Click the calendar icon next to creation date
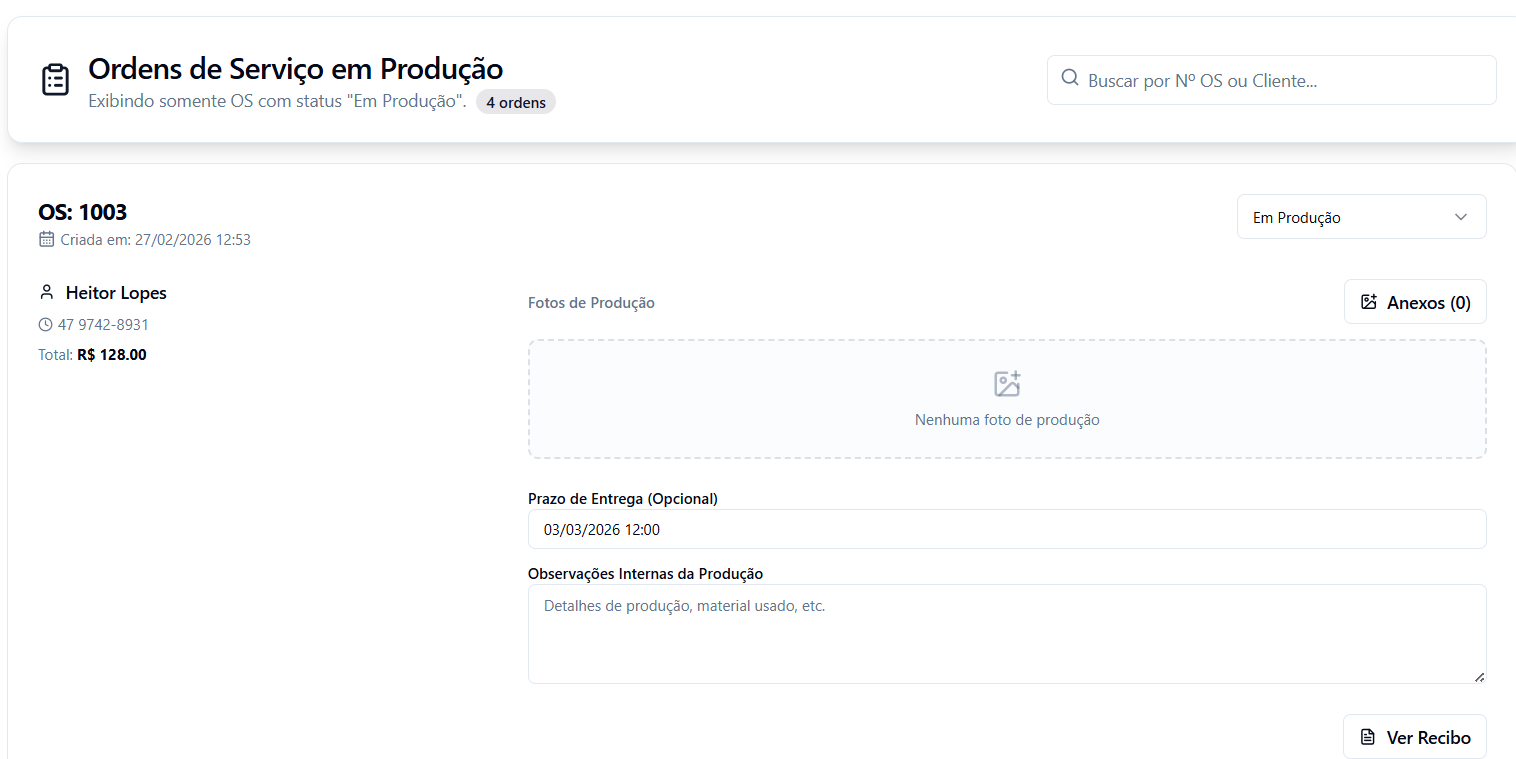1516x759 pixels. click(x=46, y=239)
